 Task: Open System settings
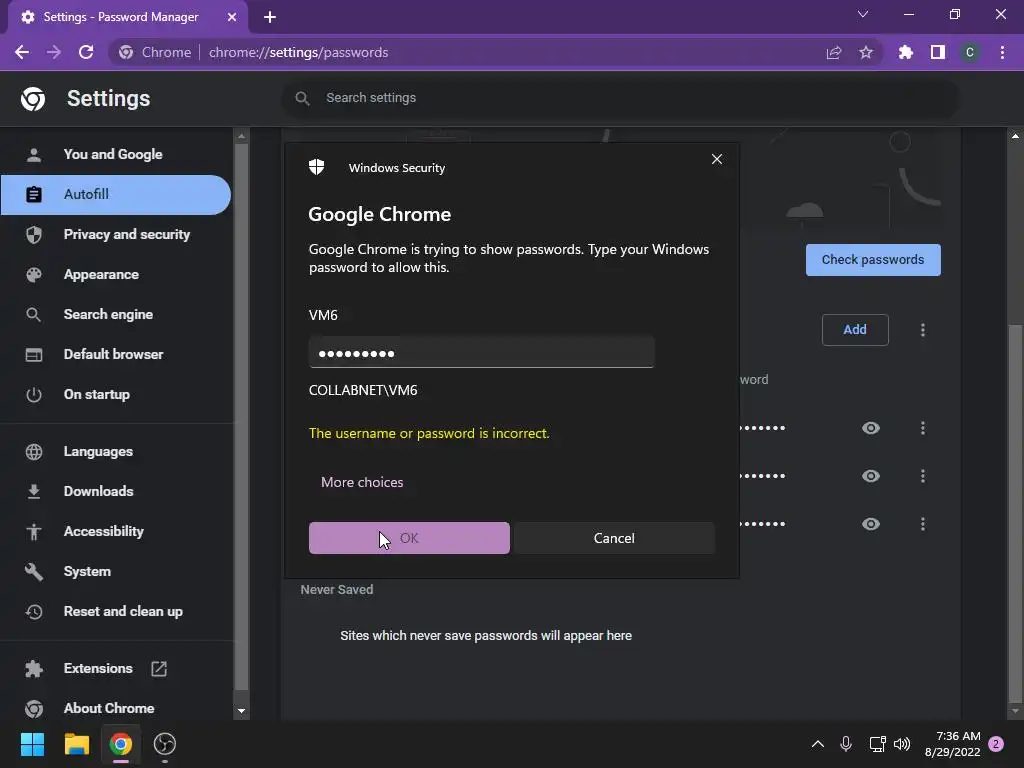pyautogui.click(x=88, y=571)
